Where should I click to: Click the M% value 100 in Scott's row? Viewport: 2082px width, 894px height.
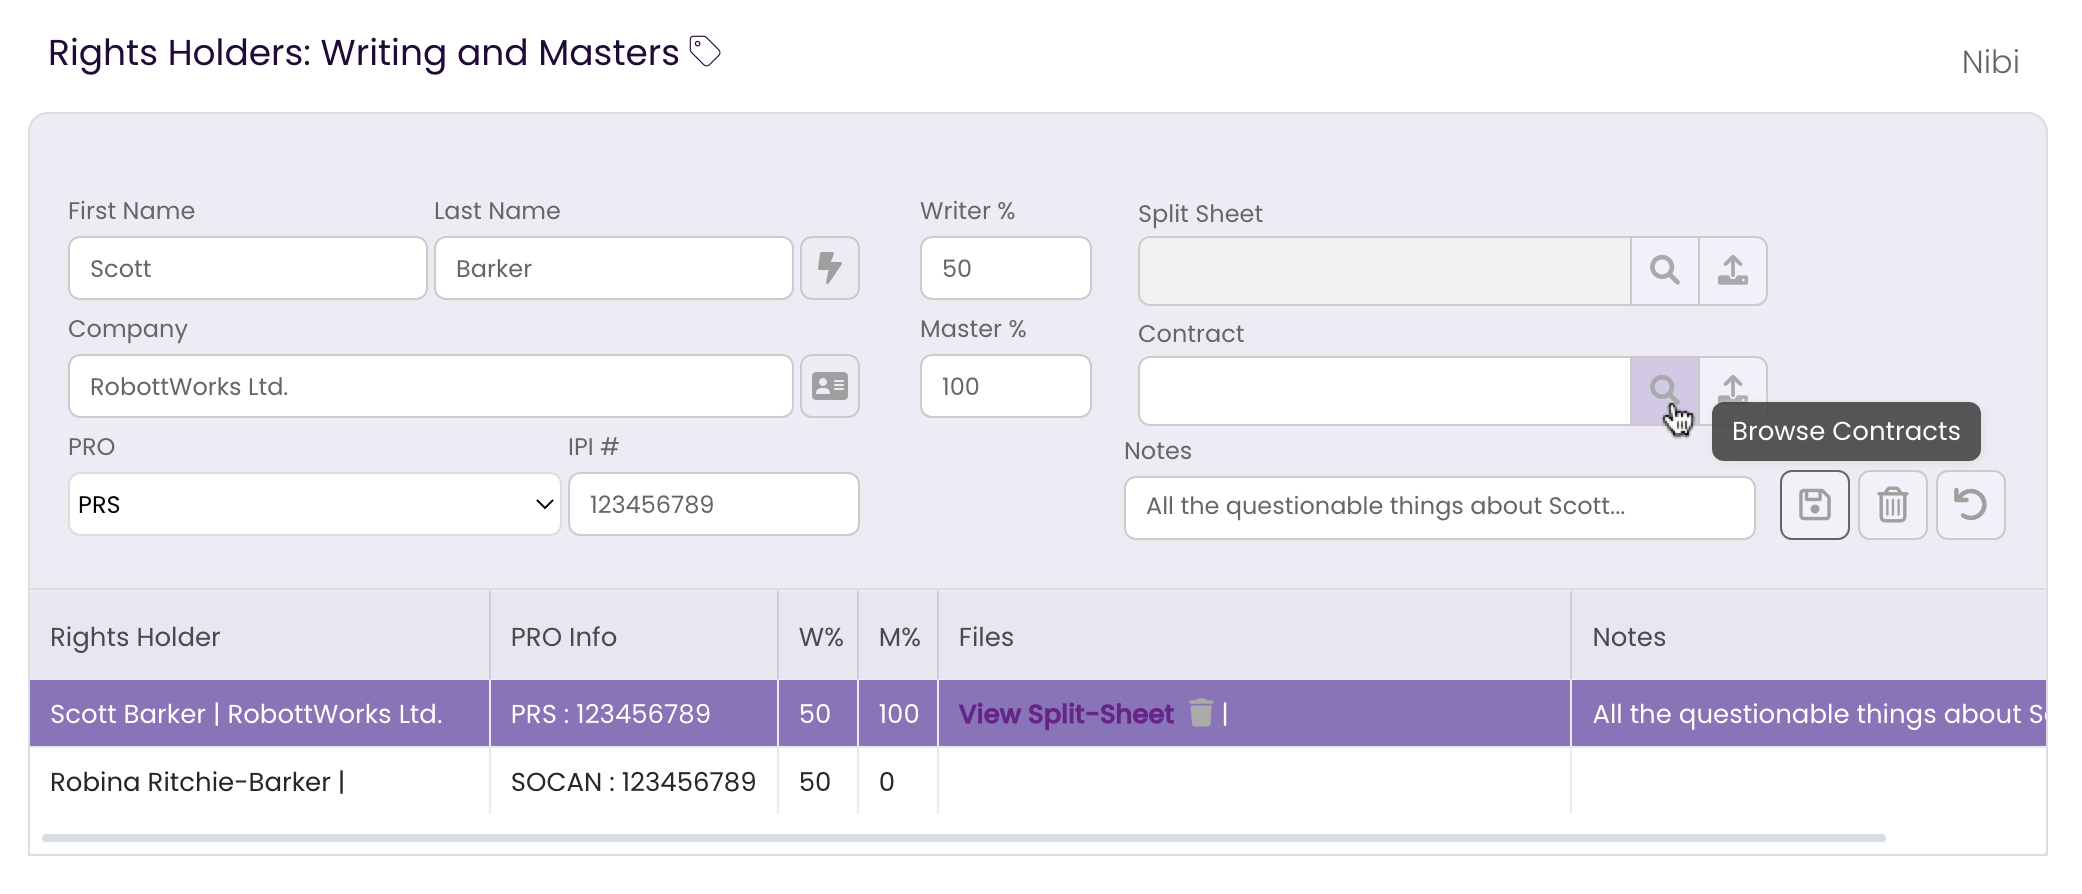[898, 714]
